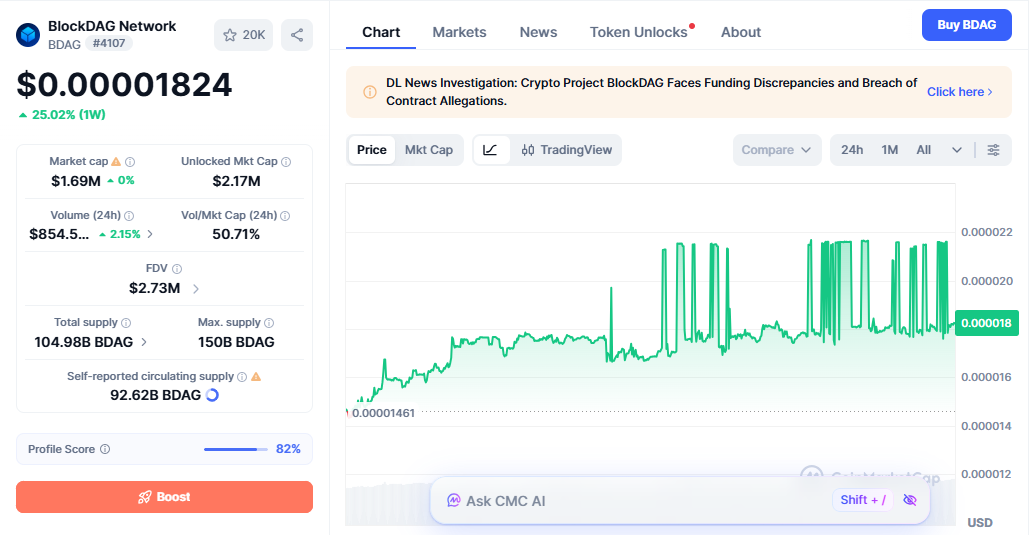Viewport: 1029px width, 535px height.
Task: Open the News tab
Action: (x=538, y=32)
